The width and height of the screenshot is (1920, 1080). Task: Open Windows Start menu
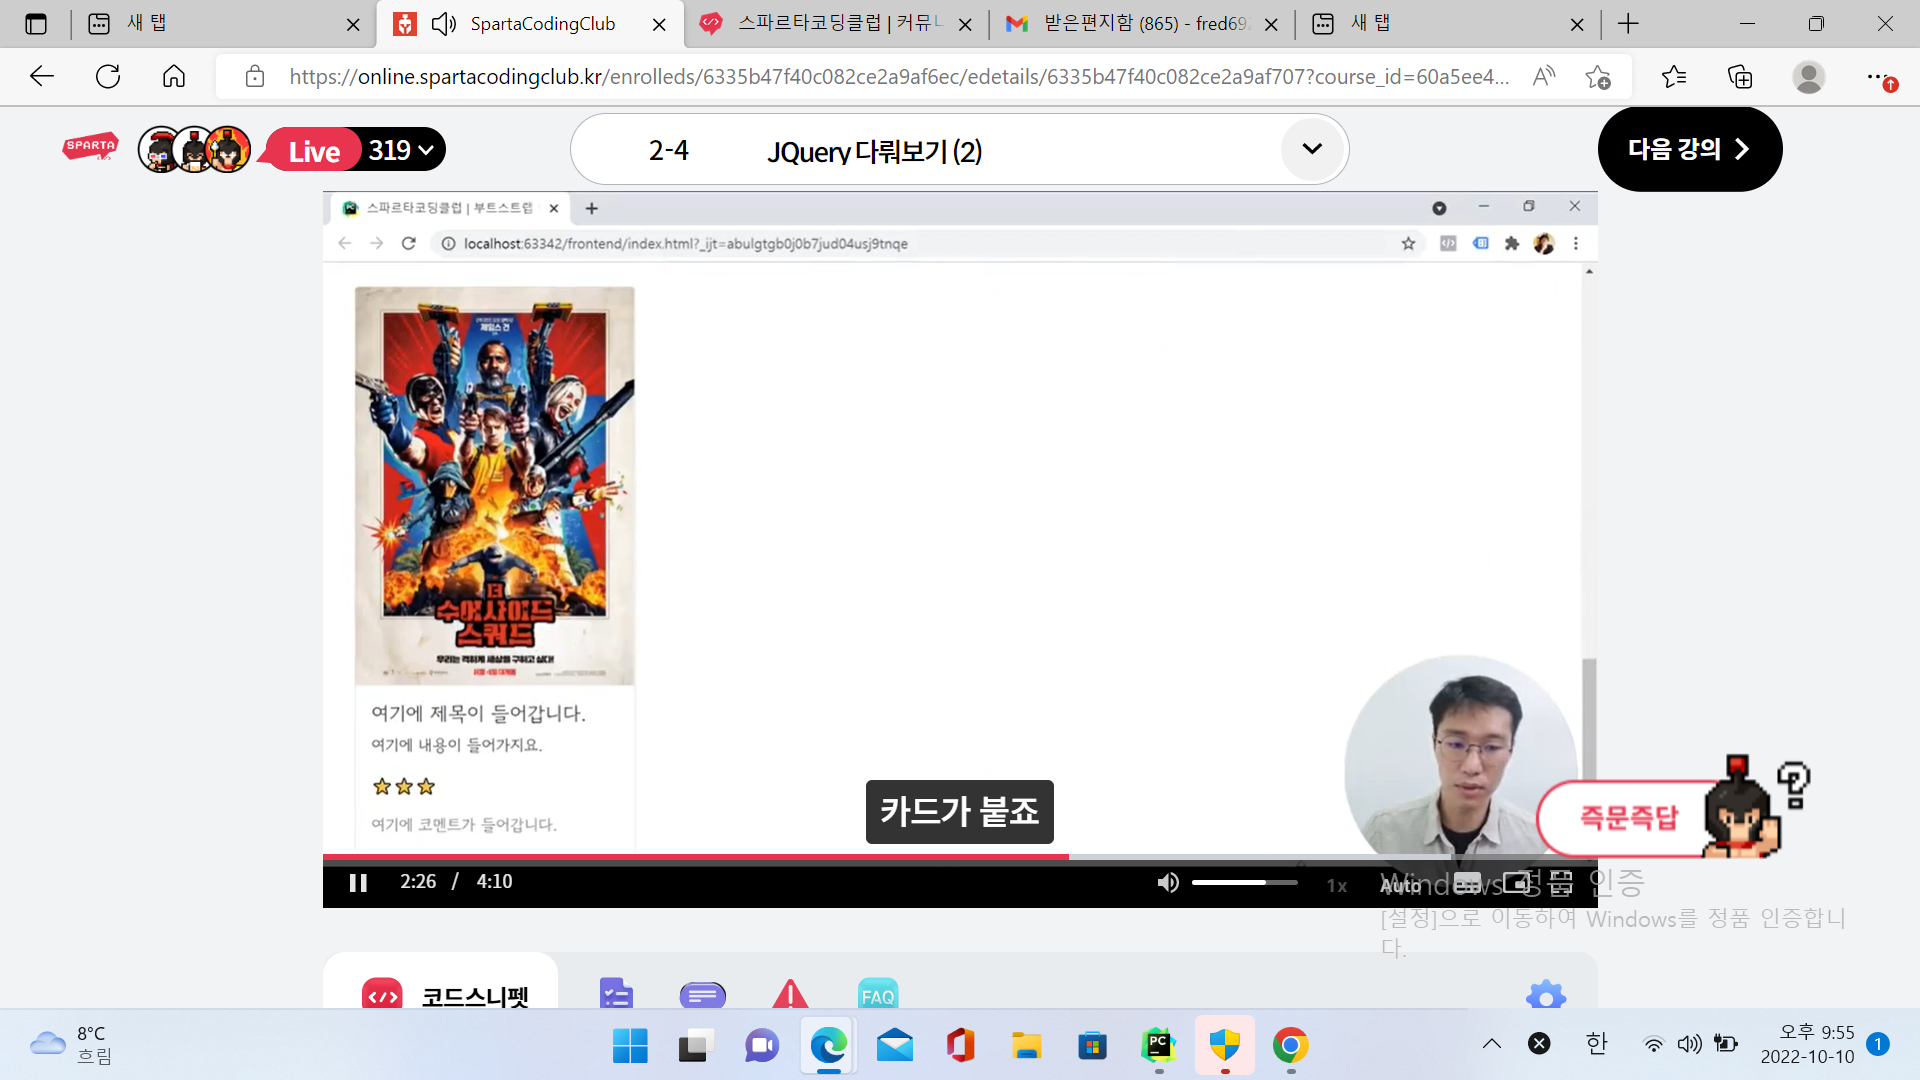[x=630, y=1046]
